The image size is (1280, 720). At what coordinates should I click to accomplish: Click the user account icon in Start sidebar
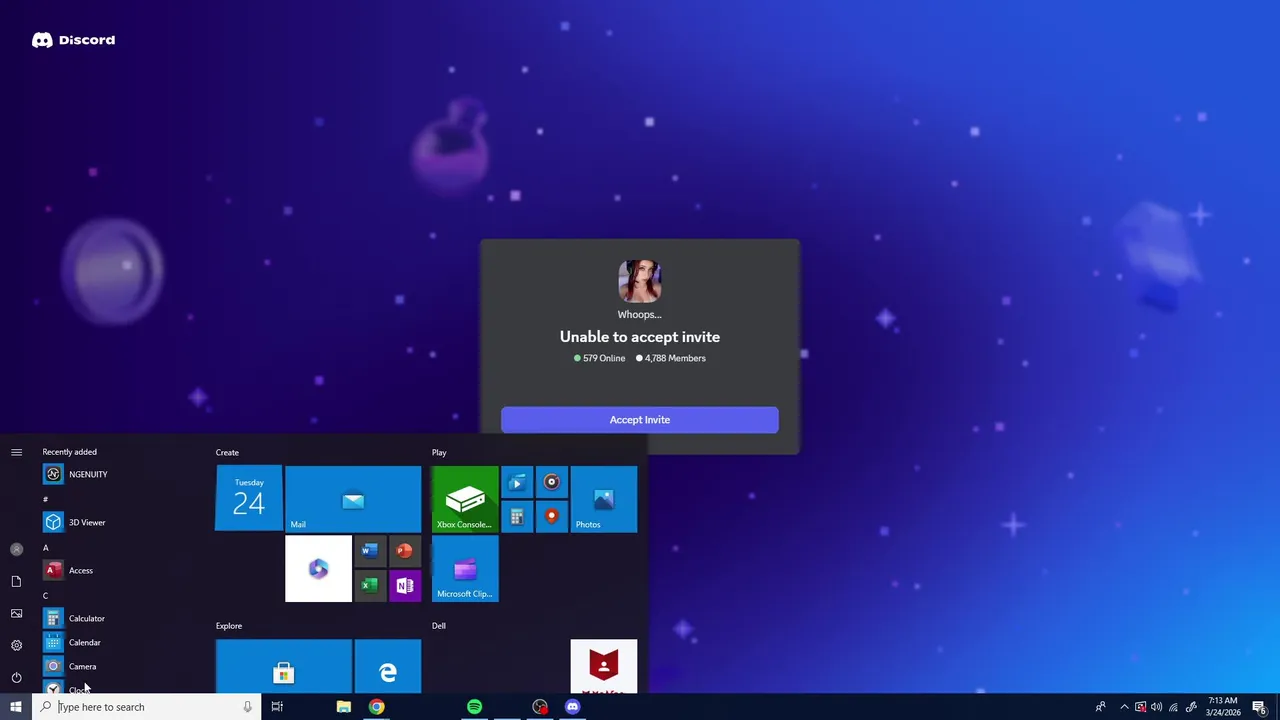coord(16,549)
